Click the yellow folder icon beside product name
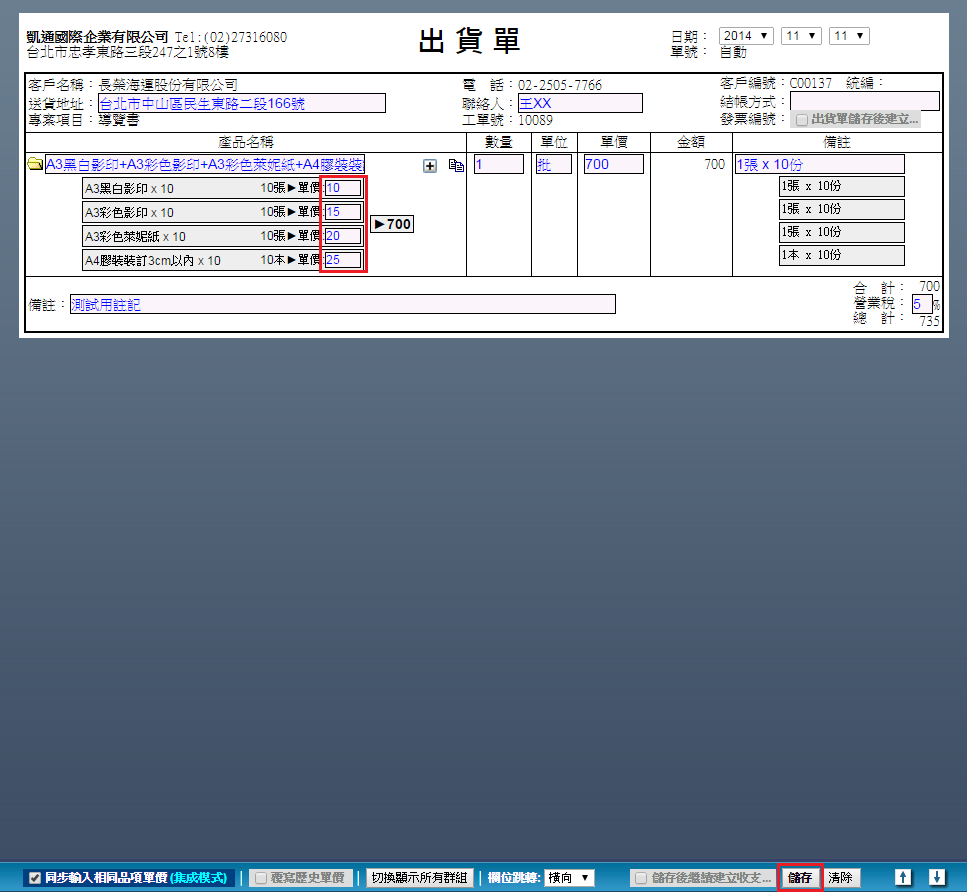Screen dimensions: 967x892 tap(34, 165)
